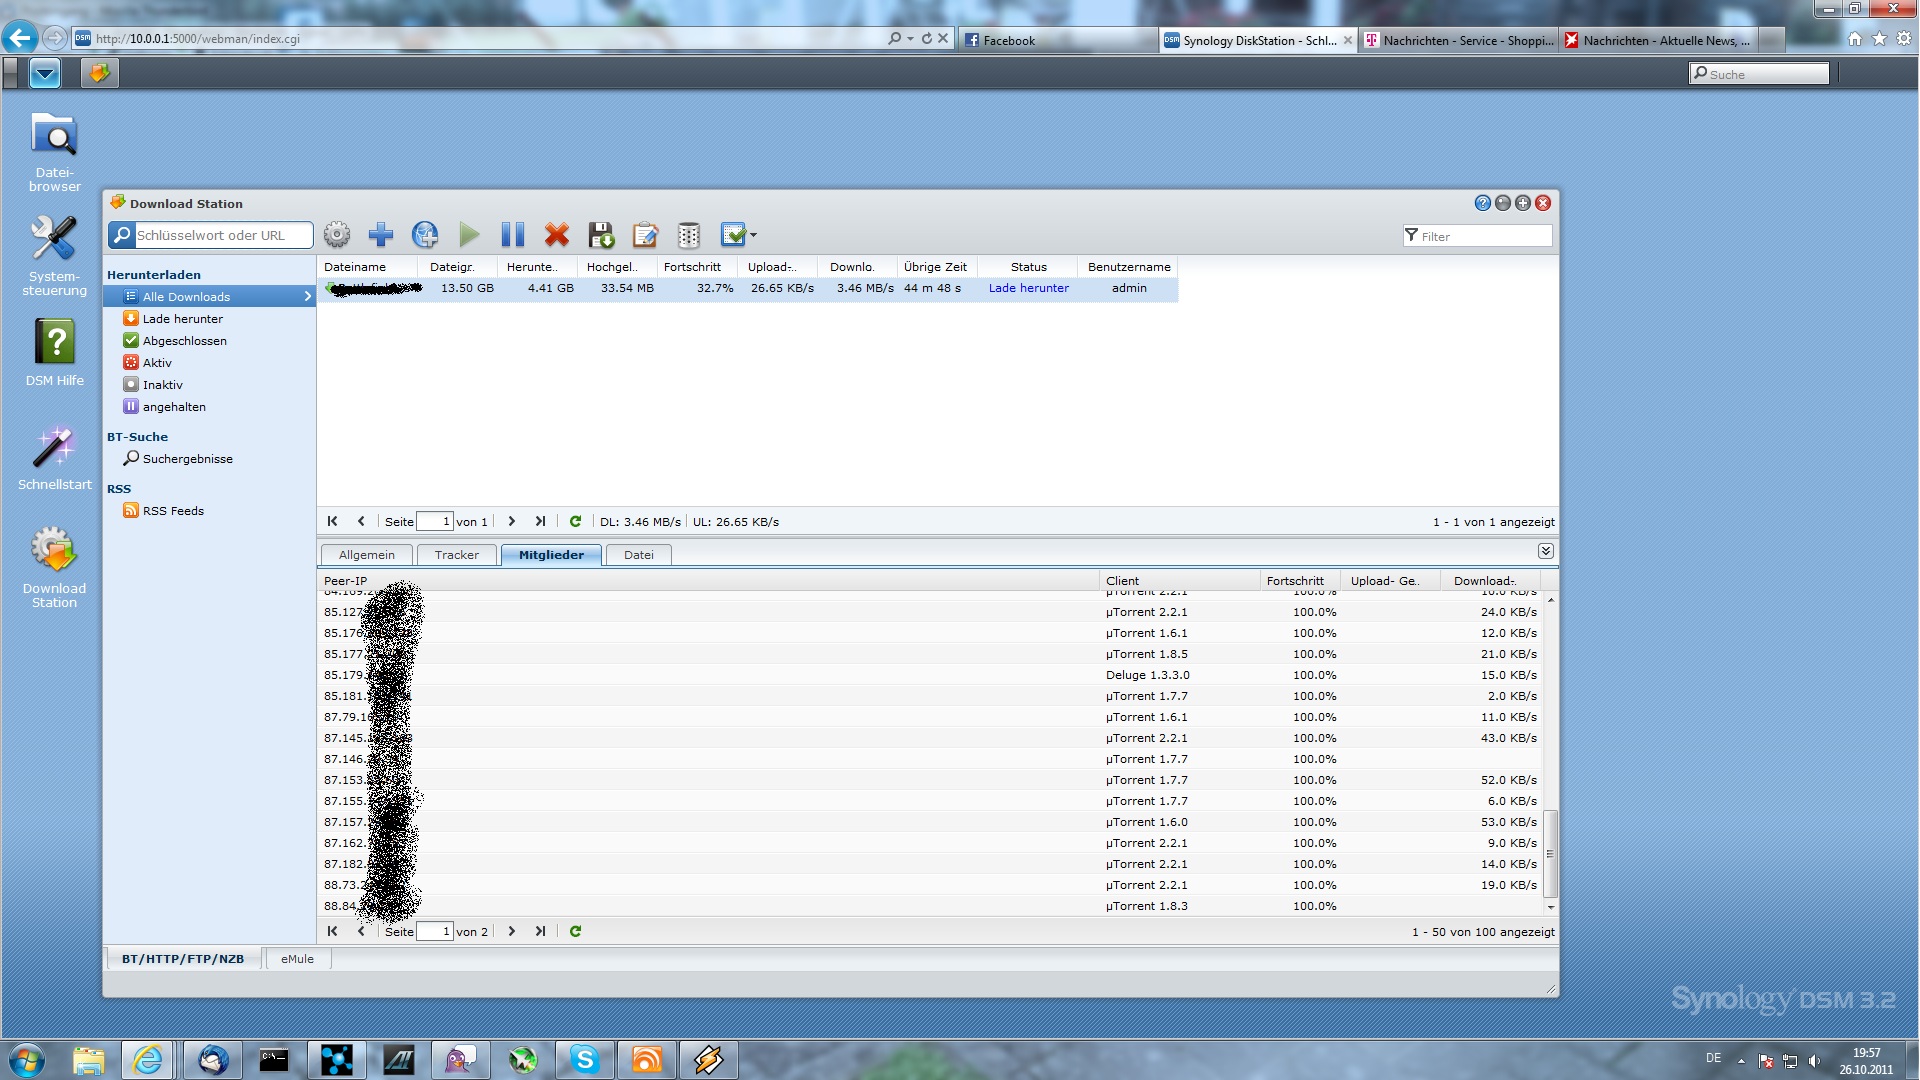Open Download Station settings gear
Image resolution: width=1920 pixels, height=1080 pixels.
click(x=337, y=235)
